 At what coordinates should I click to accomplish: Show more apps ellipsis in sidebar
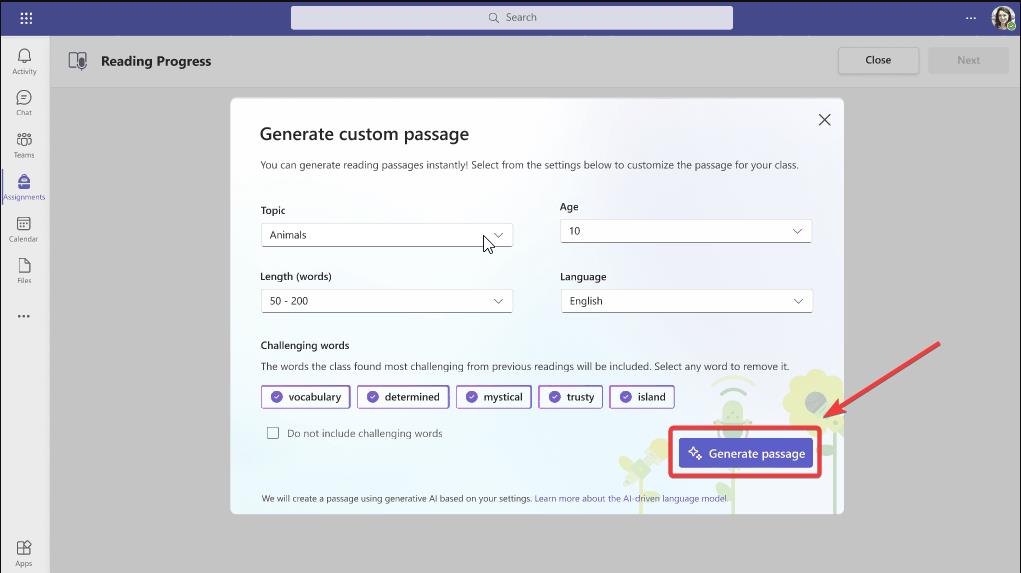pyautogui.click(x=24, y=316)
